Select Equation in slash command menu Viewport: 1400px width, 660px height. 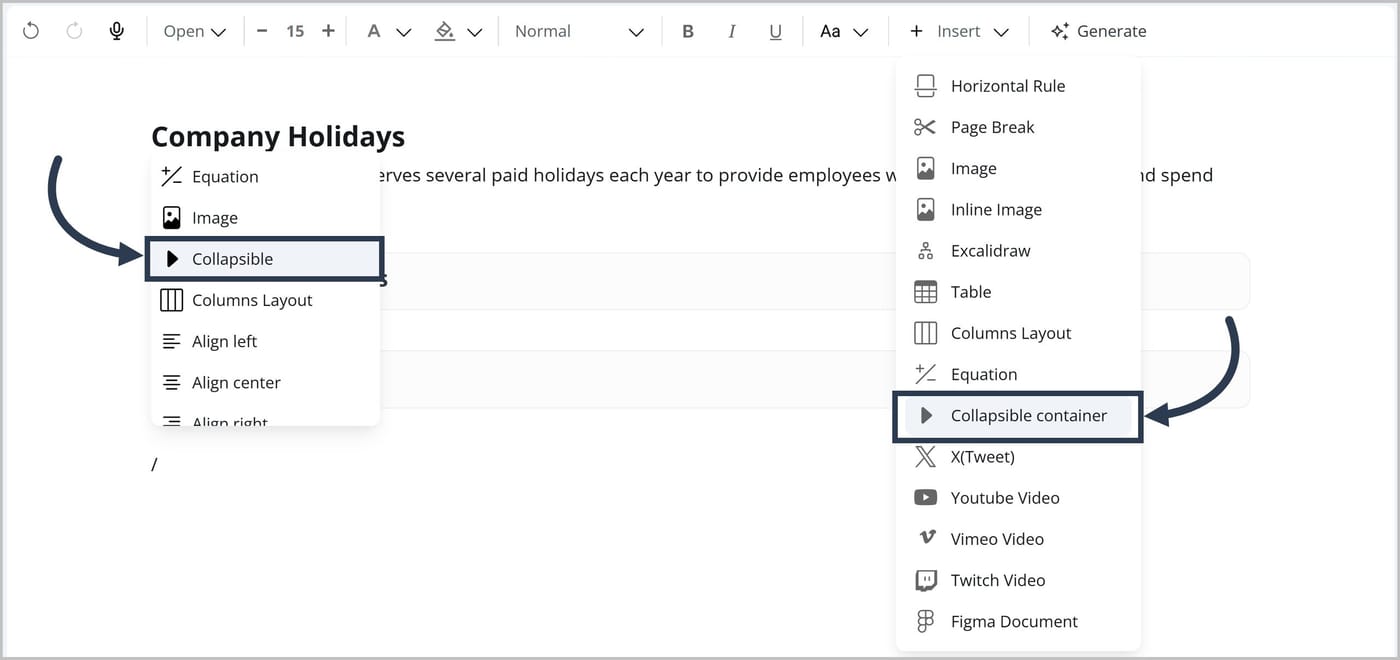click(x=265, y=177)
